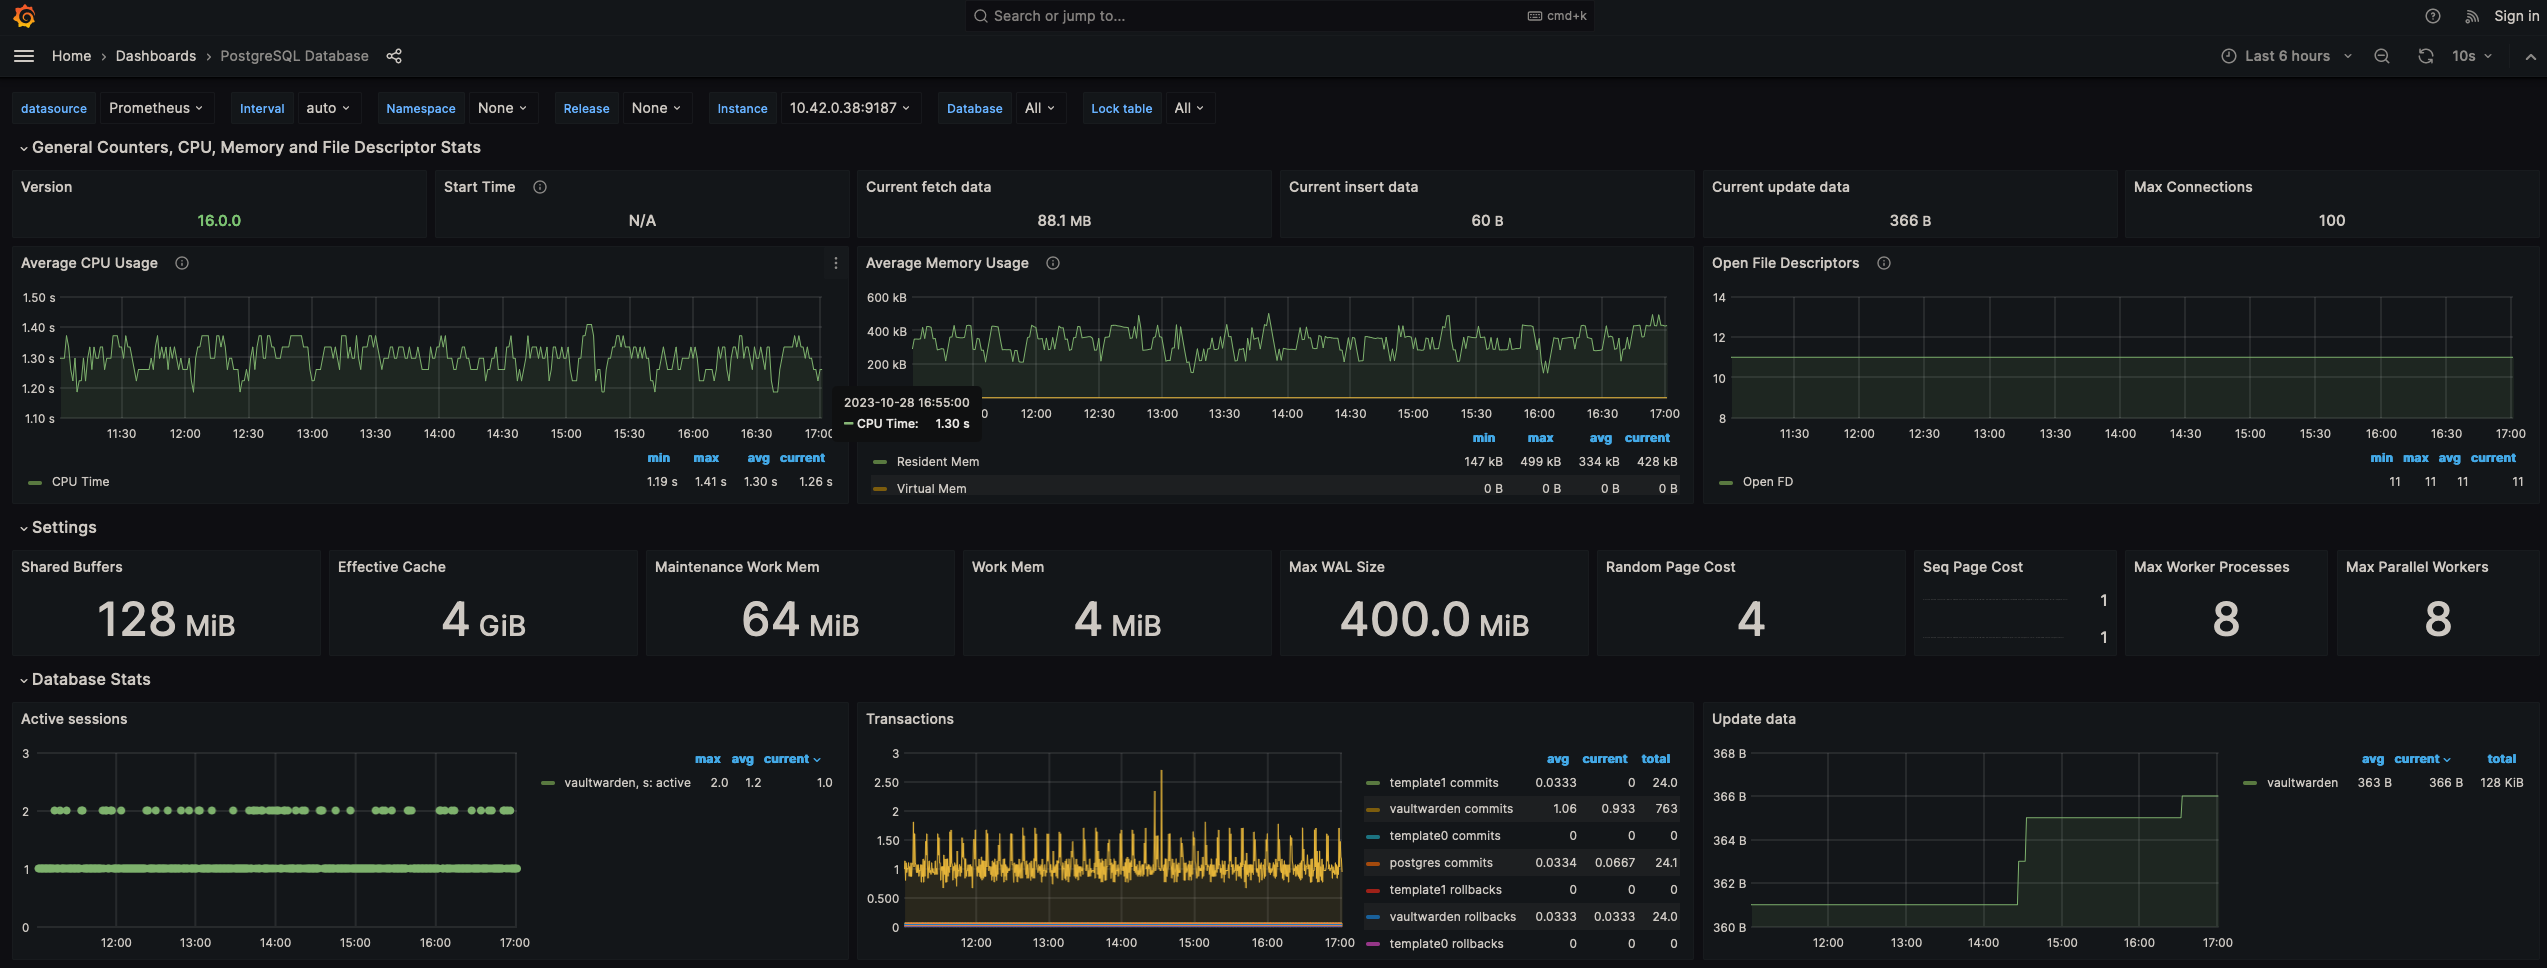The width and height of the screenshot is (2547, 968).
Task: Toggle CPU Time legend series
Action: [80, 482]
